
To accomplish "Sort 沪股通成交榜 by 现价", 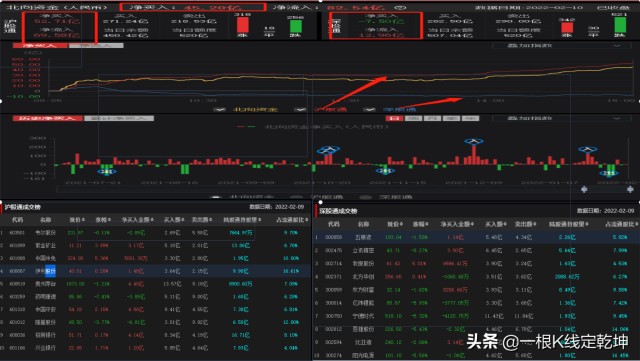I will pos(77,220).
